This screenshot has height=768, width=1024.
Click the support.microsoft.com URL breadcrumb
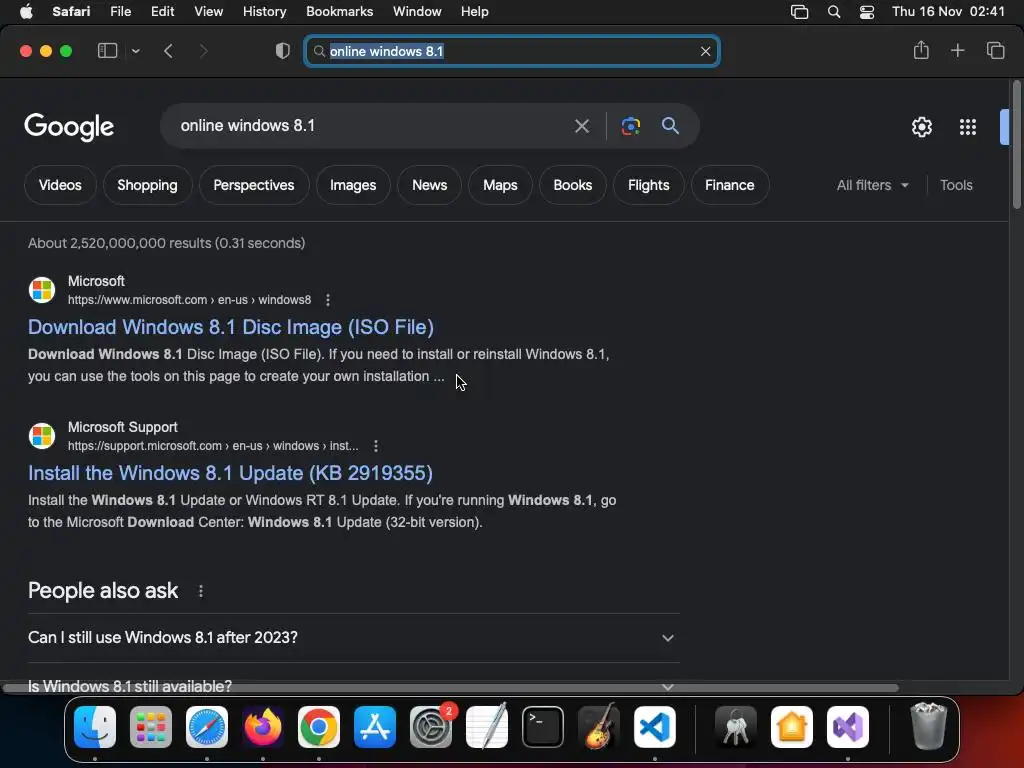[213, 446]
